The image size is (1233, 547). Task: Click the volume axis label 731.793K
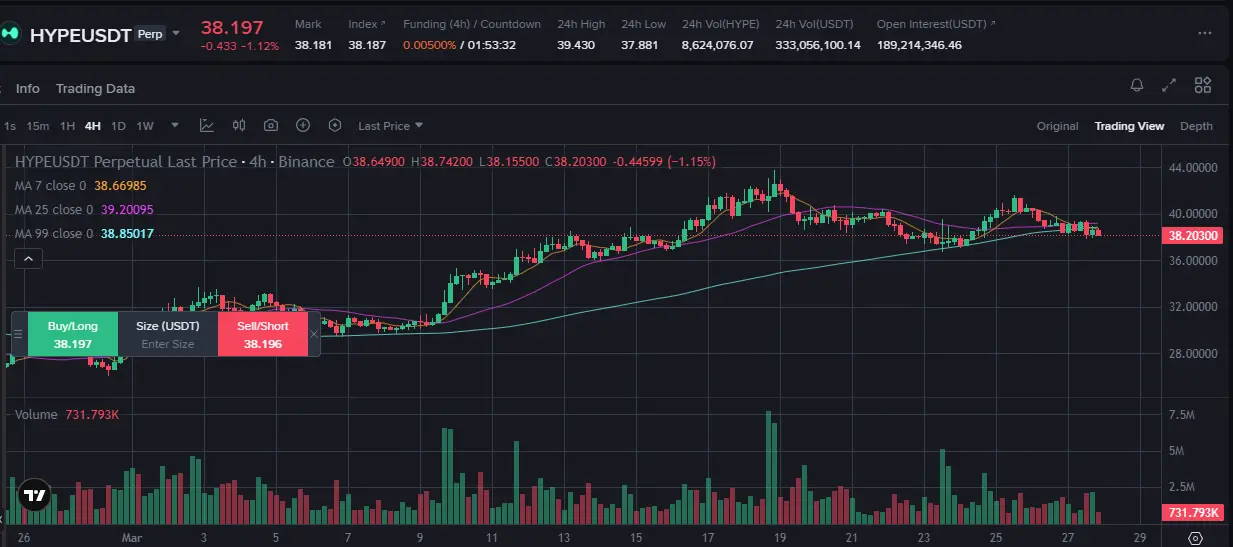(1193, 512)
